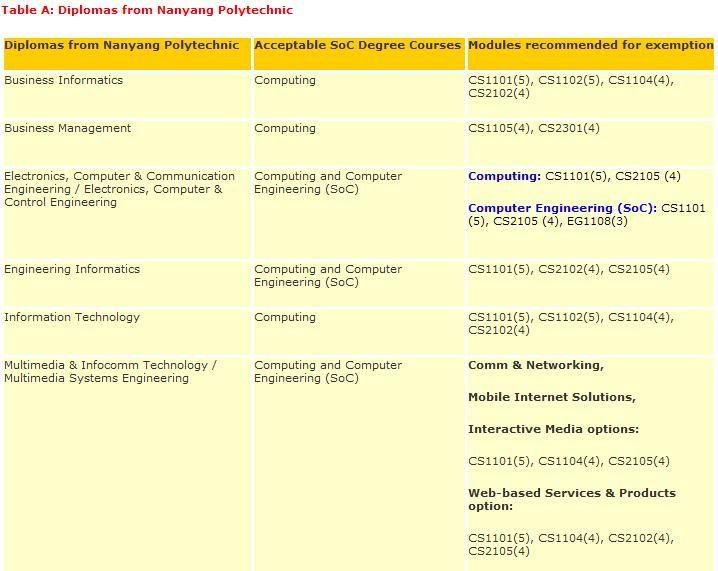Click 'Computing and Computer Engineering (SoC)' in Multimedia row
The height and width of the screenshot is (571, 718).
(x=328, y=372)
